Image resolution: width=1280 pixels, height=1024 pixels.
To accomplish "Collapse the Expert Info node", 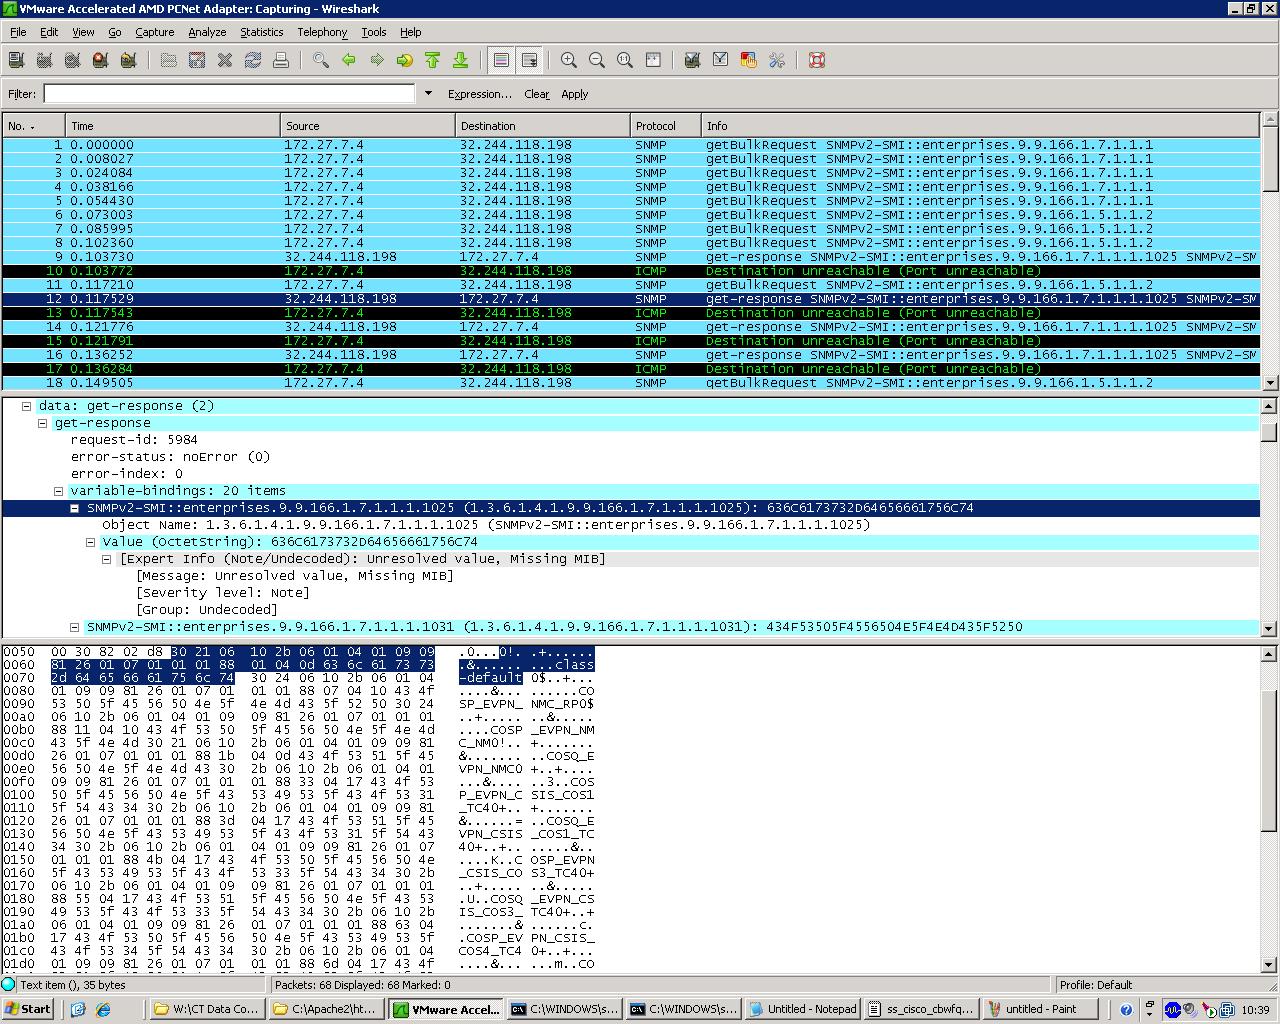I will 107,559.
